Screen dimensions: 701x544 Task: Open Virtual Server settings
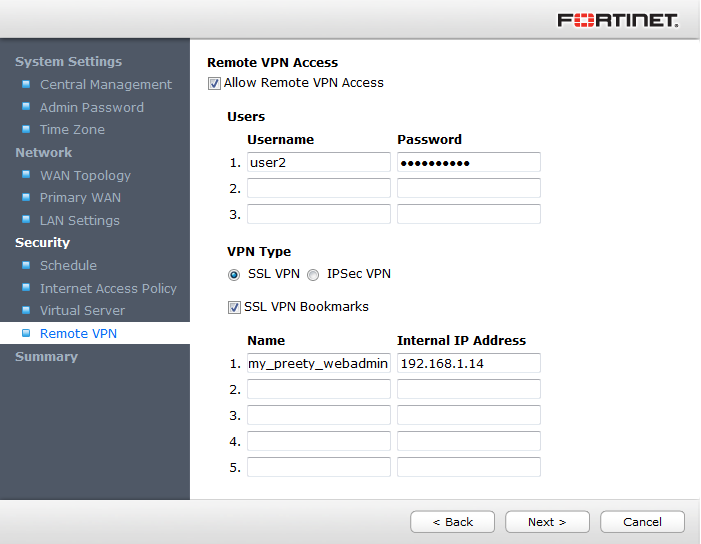82,311
